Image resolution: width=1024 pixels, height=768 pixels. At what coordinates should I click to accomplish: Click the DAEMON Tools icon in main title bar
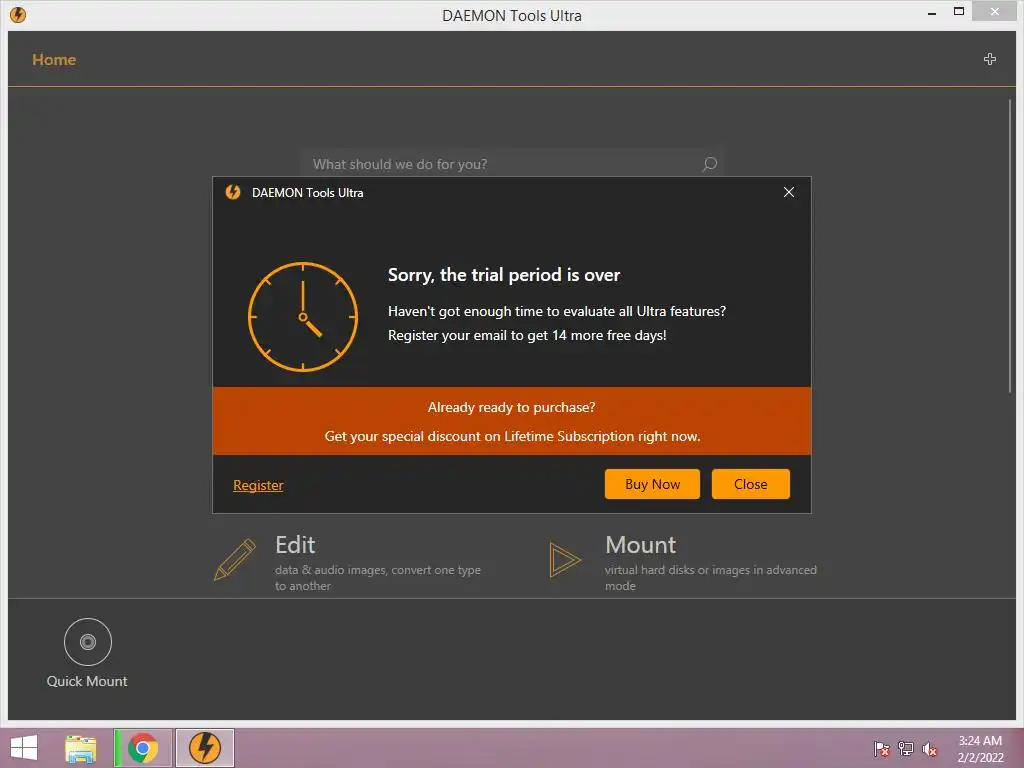tap(18, 14)
